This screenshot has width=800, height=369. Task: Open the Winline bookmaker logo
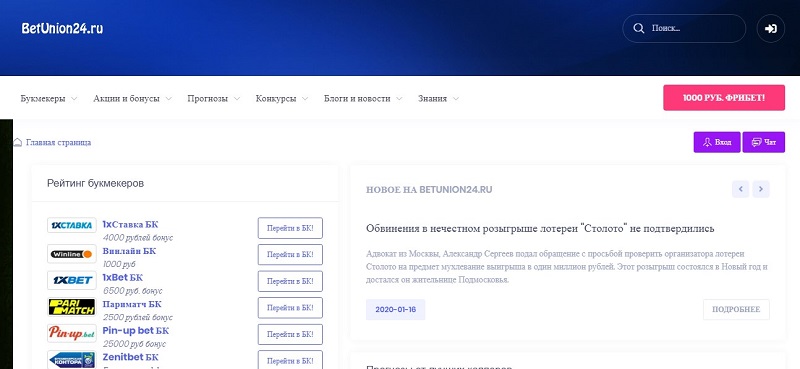click(72, 254)
